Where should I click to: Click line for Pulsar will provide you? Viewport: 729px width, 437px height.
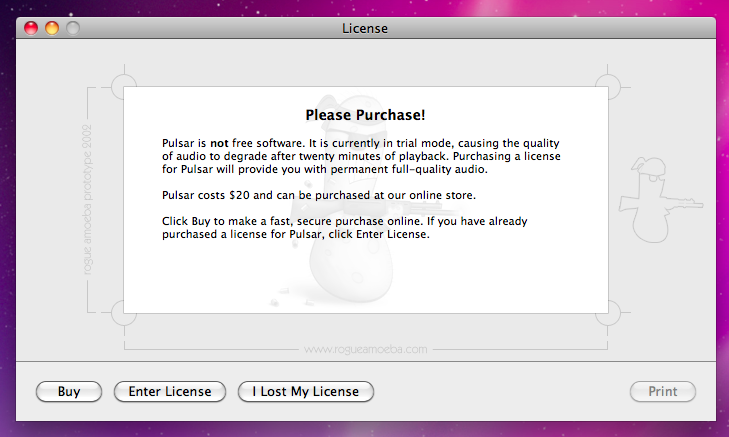pos(325,169)
